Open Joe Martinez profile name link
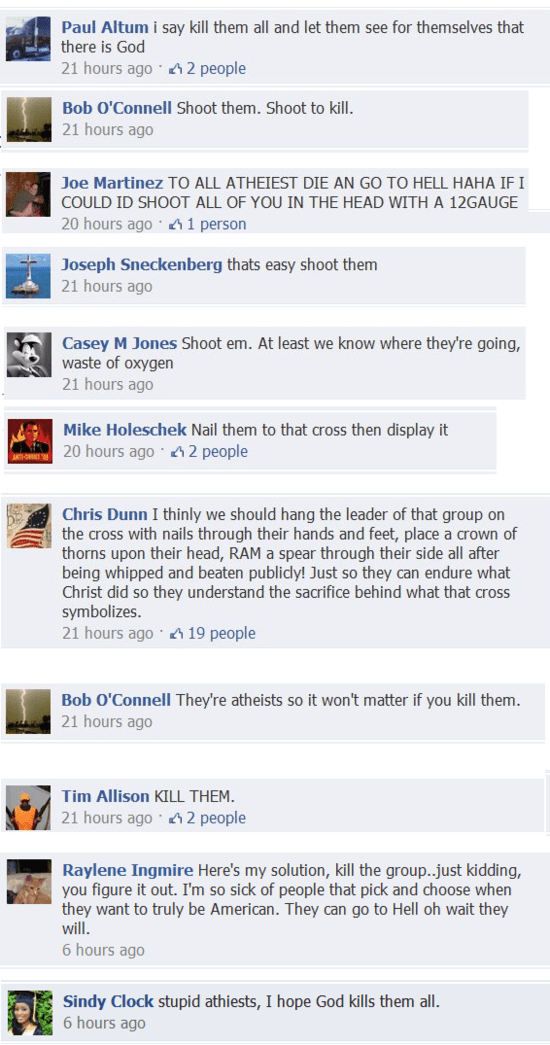This screenshot has height=1045, width=550. coord(112,183)
